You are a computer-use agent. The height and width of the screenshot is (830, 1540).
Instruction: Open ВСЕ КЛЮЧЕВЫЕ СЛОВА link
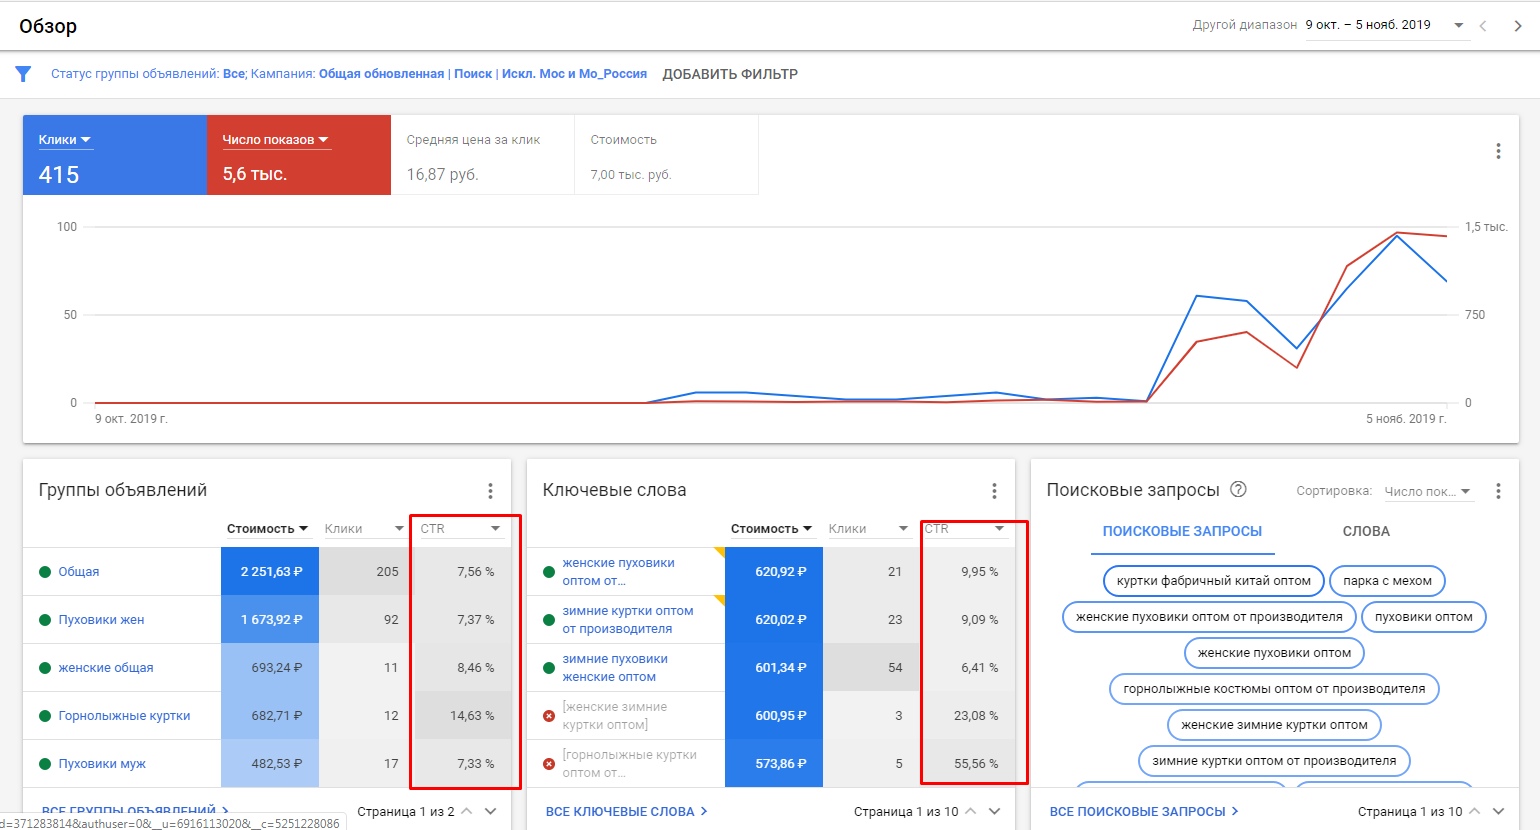[627, 811]
